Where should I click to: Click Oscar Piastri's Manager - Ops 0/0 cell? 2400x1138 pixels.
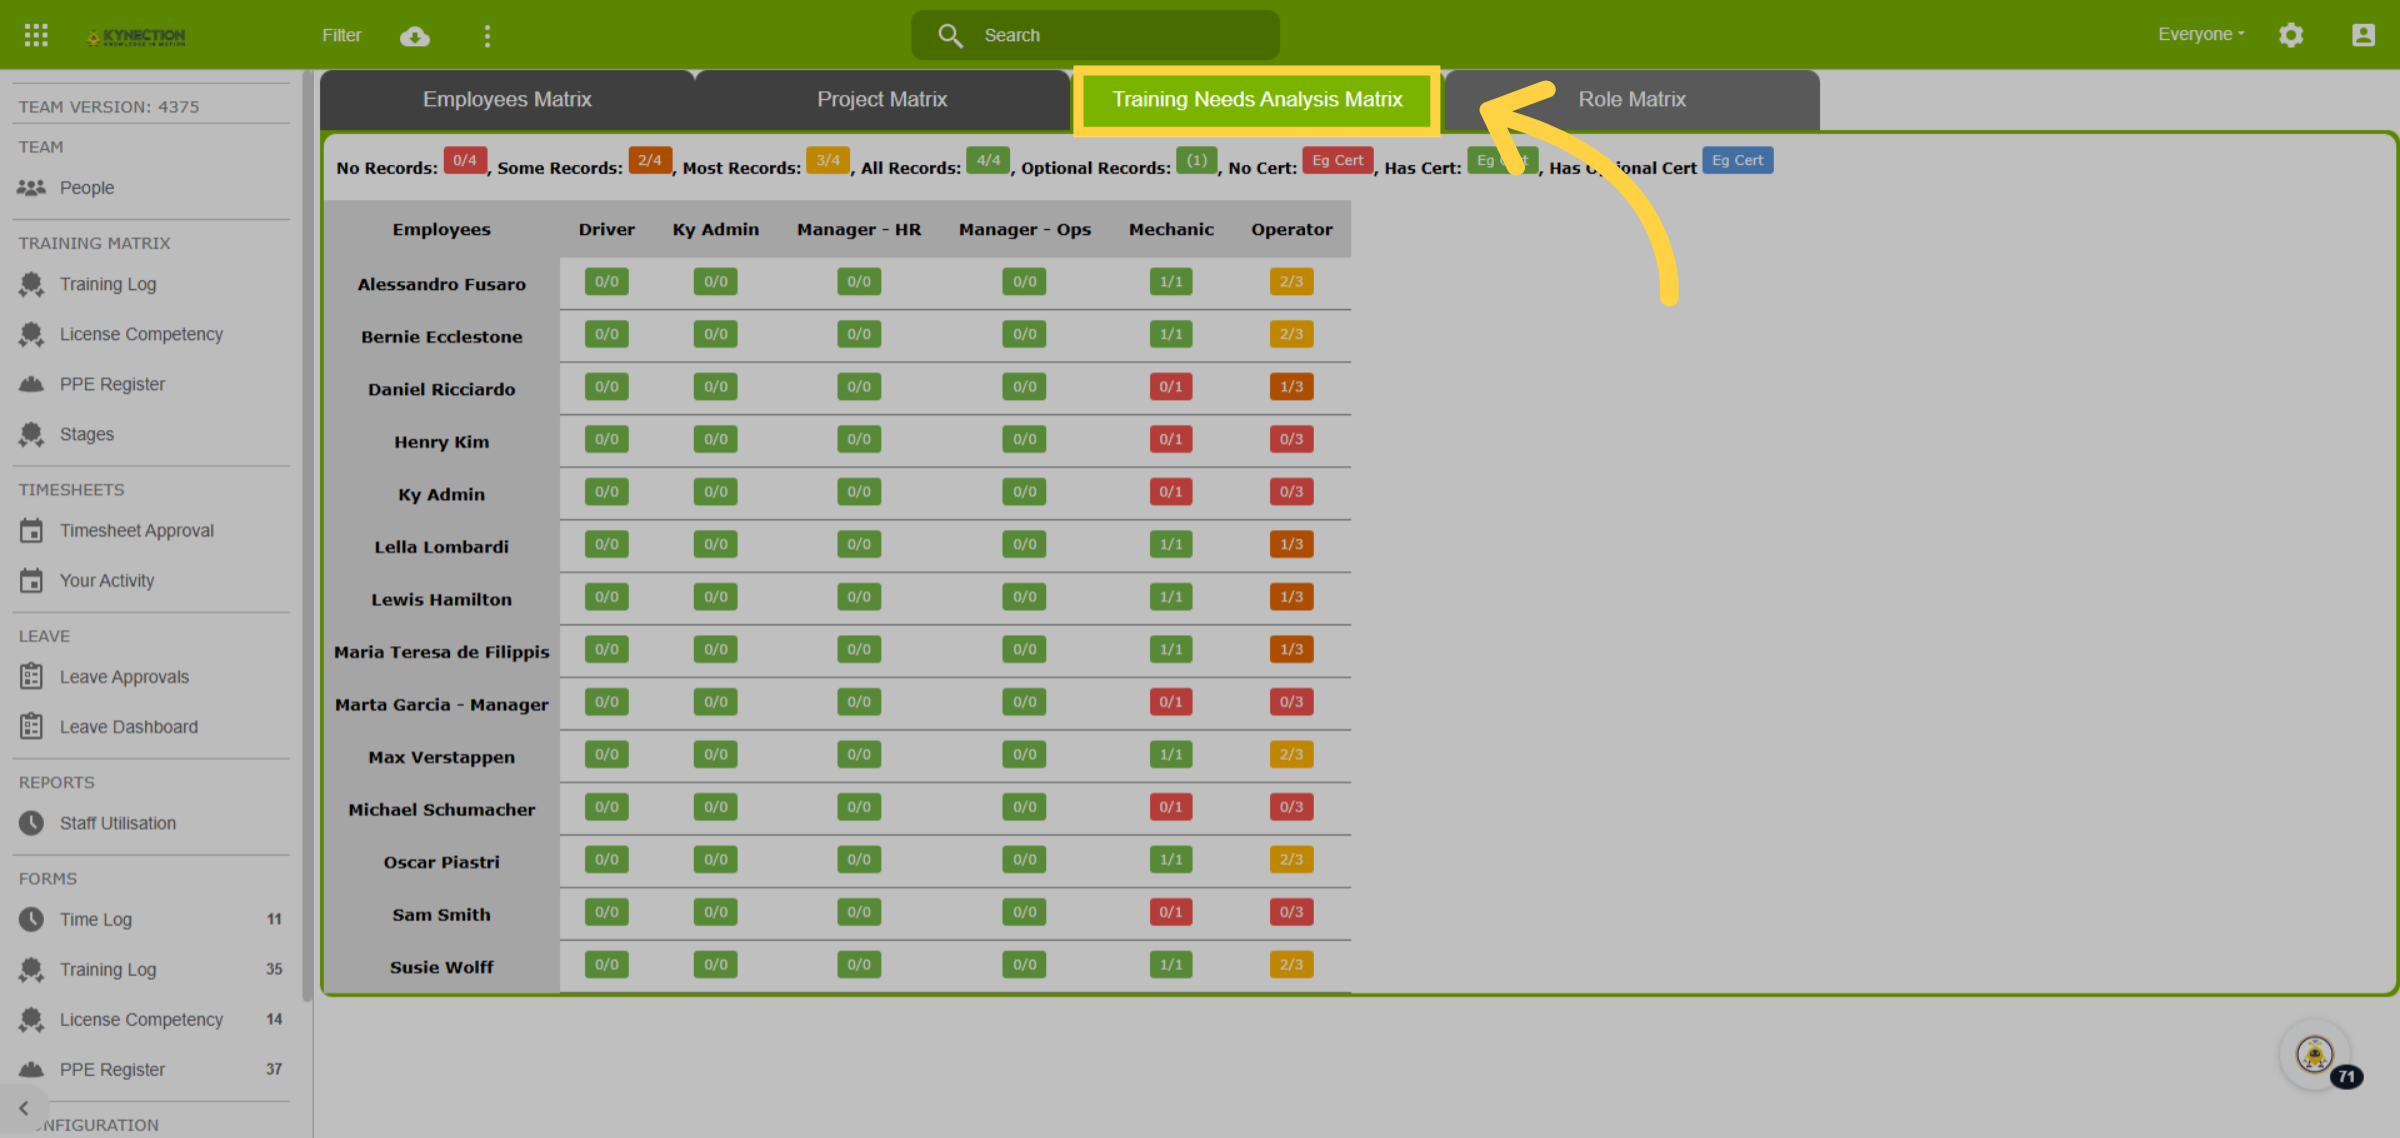tap(1024, 859)
